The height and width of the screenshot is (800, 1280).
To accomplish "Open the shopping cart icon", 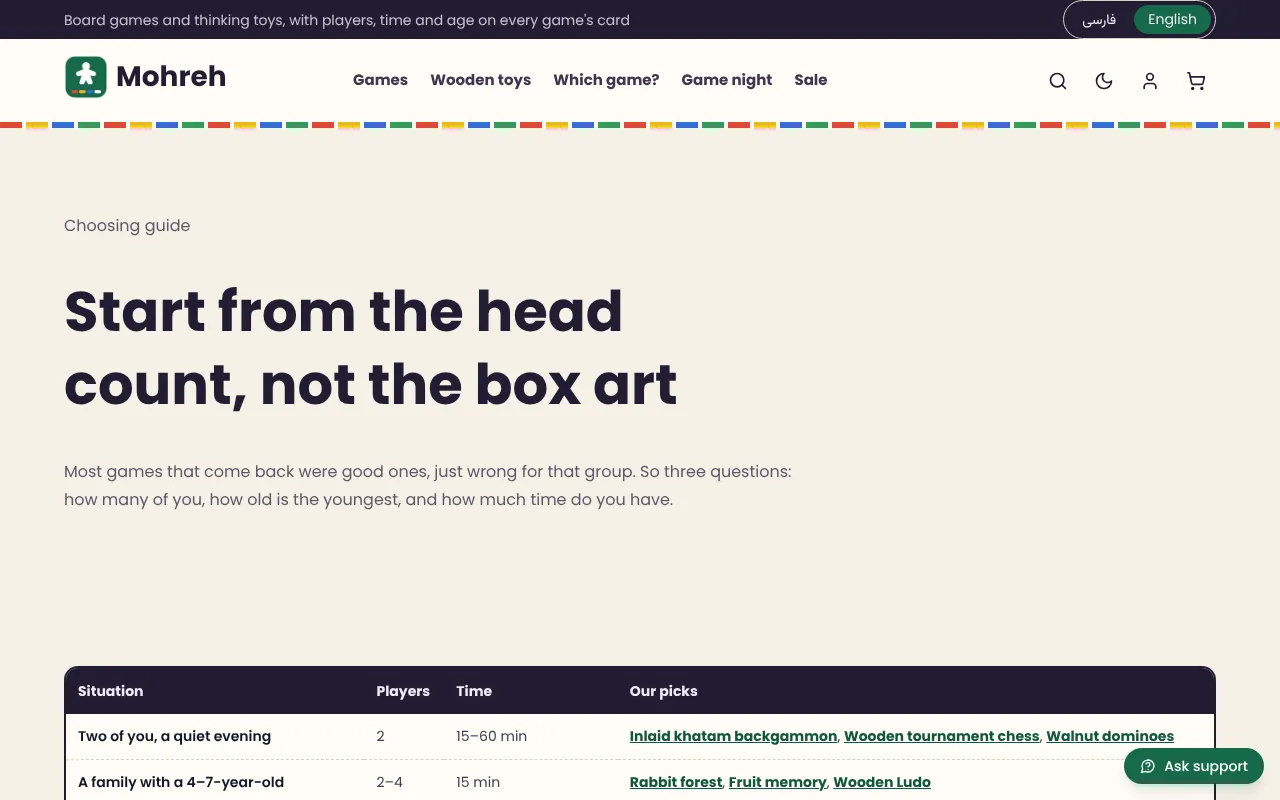I will [1196, 81].
